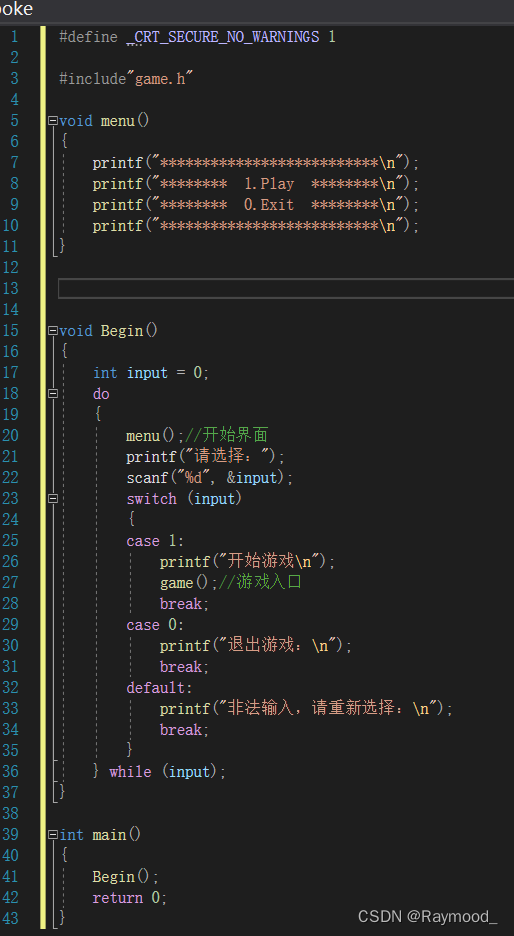The height and width of the screenshot is (936, 514).
Task: Click the 'case 0:' label
Action: point(155,625)
